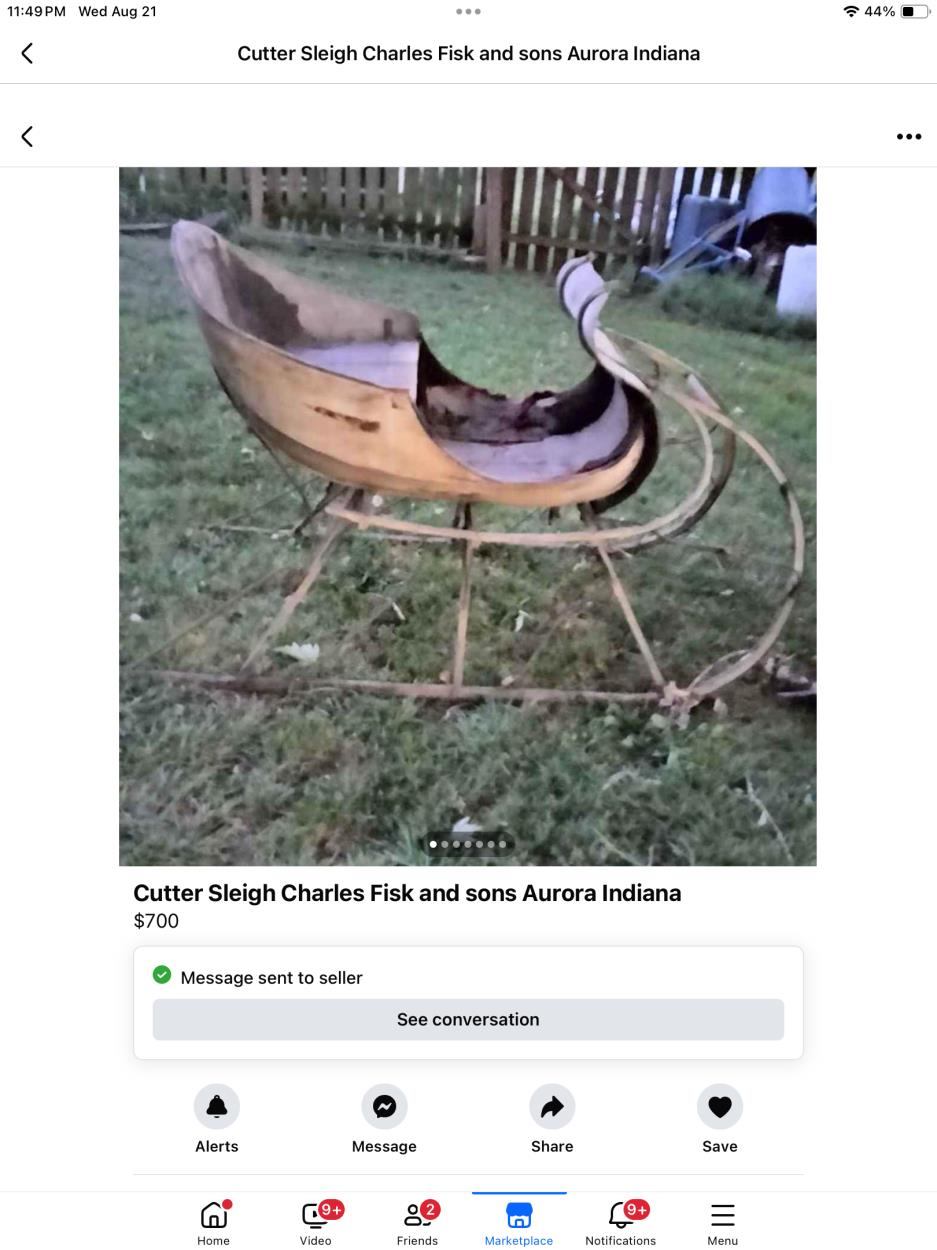Go back using the top header arrow
This screenshot has height=1250, width=937.
coord(27,53)
